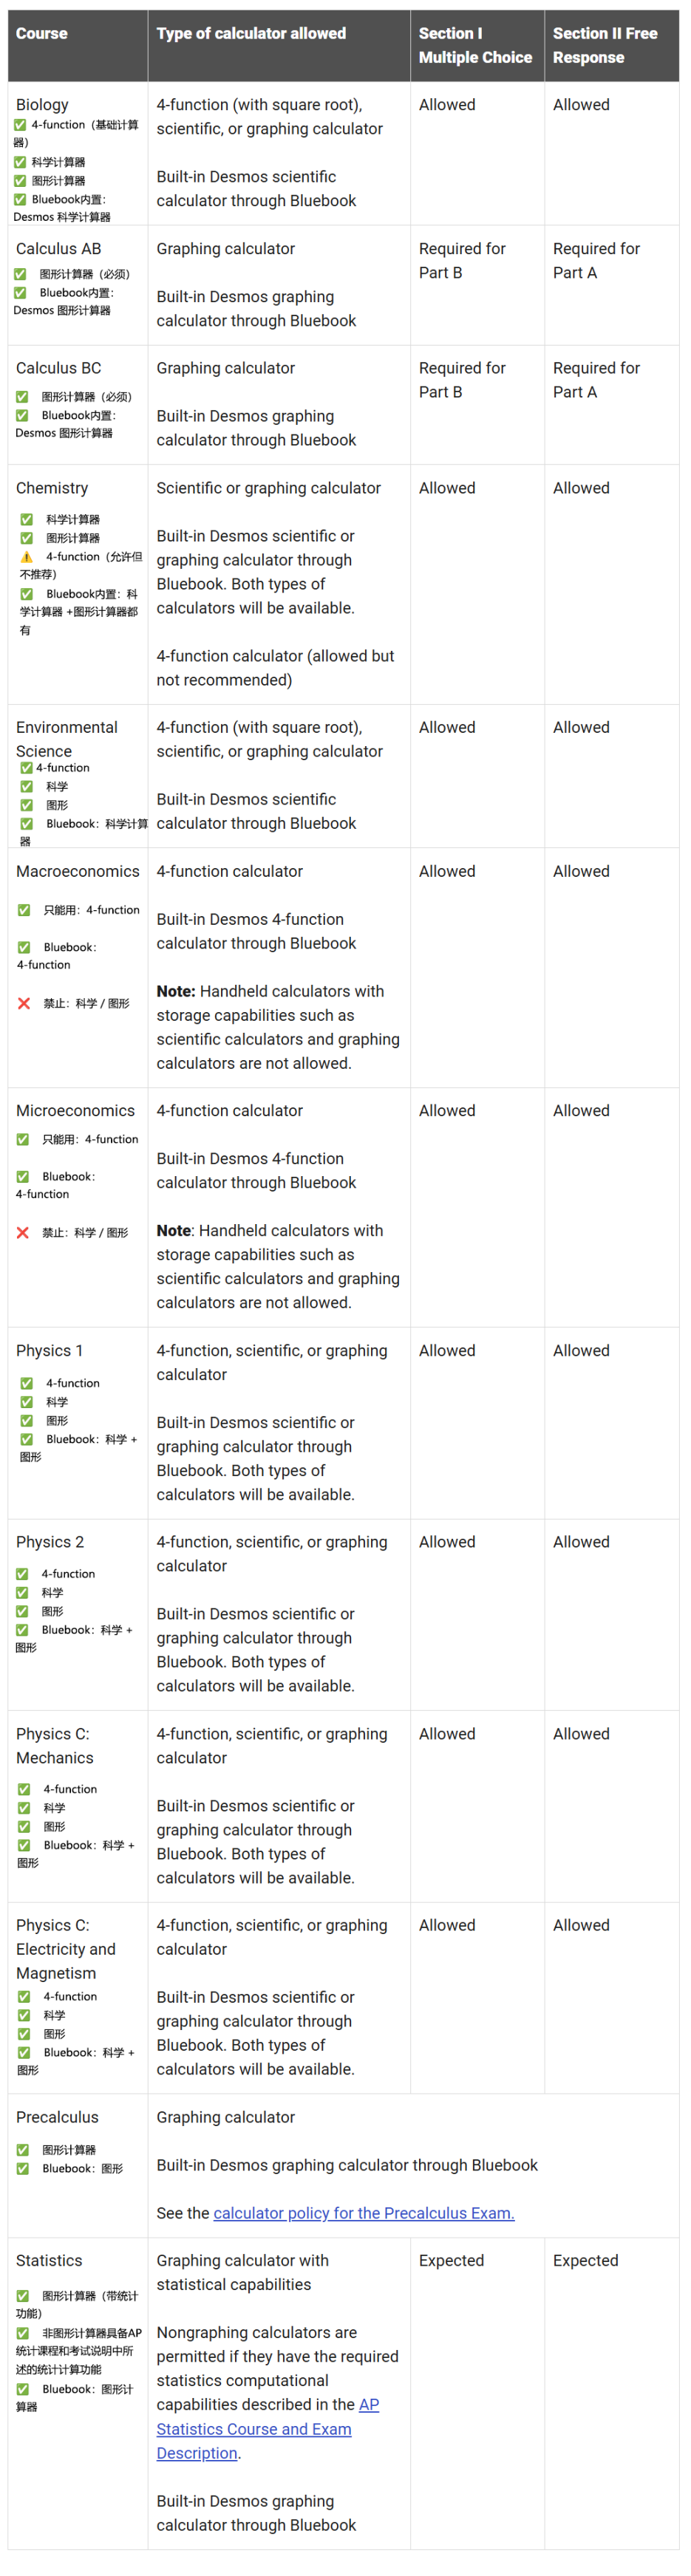Click the Course column header

pyautogui.click(x=42, y=34)
